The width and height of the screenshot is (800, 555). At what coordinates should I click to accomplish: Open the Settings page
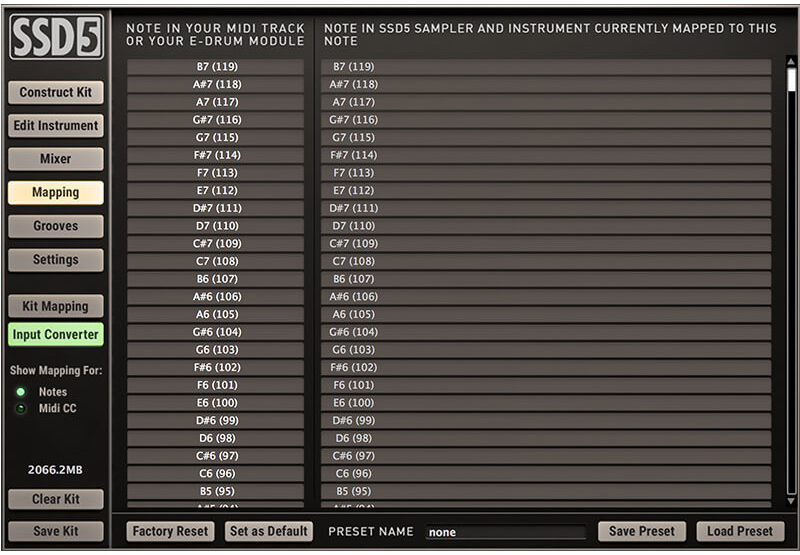(x=56, y=260)
